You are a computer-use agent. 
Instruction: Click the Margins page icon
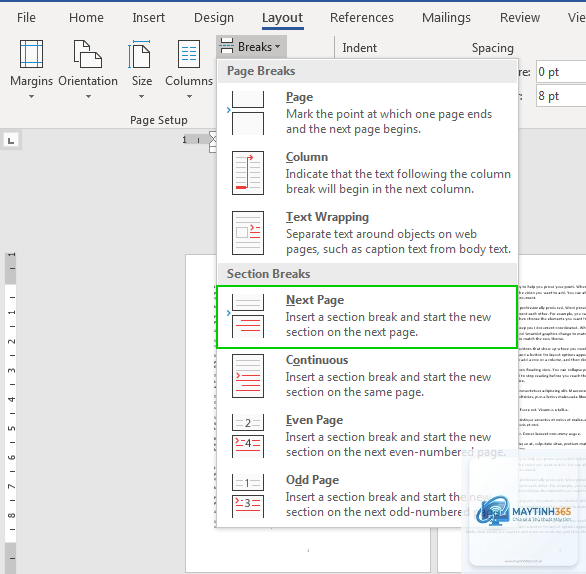[31, 54]
